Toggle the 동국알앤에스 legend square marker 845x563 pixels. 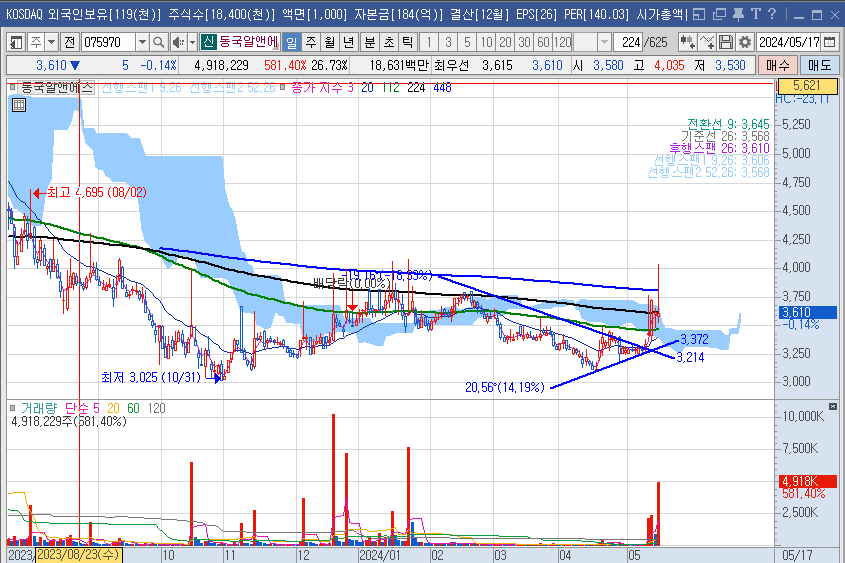point(13,87)
